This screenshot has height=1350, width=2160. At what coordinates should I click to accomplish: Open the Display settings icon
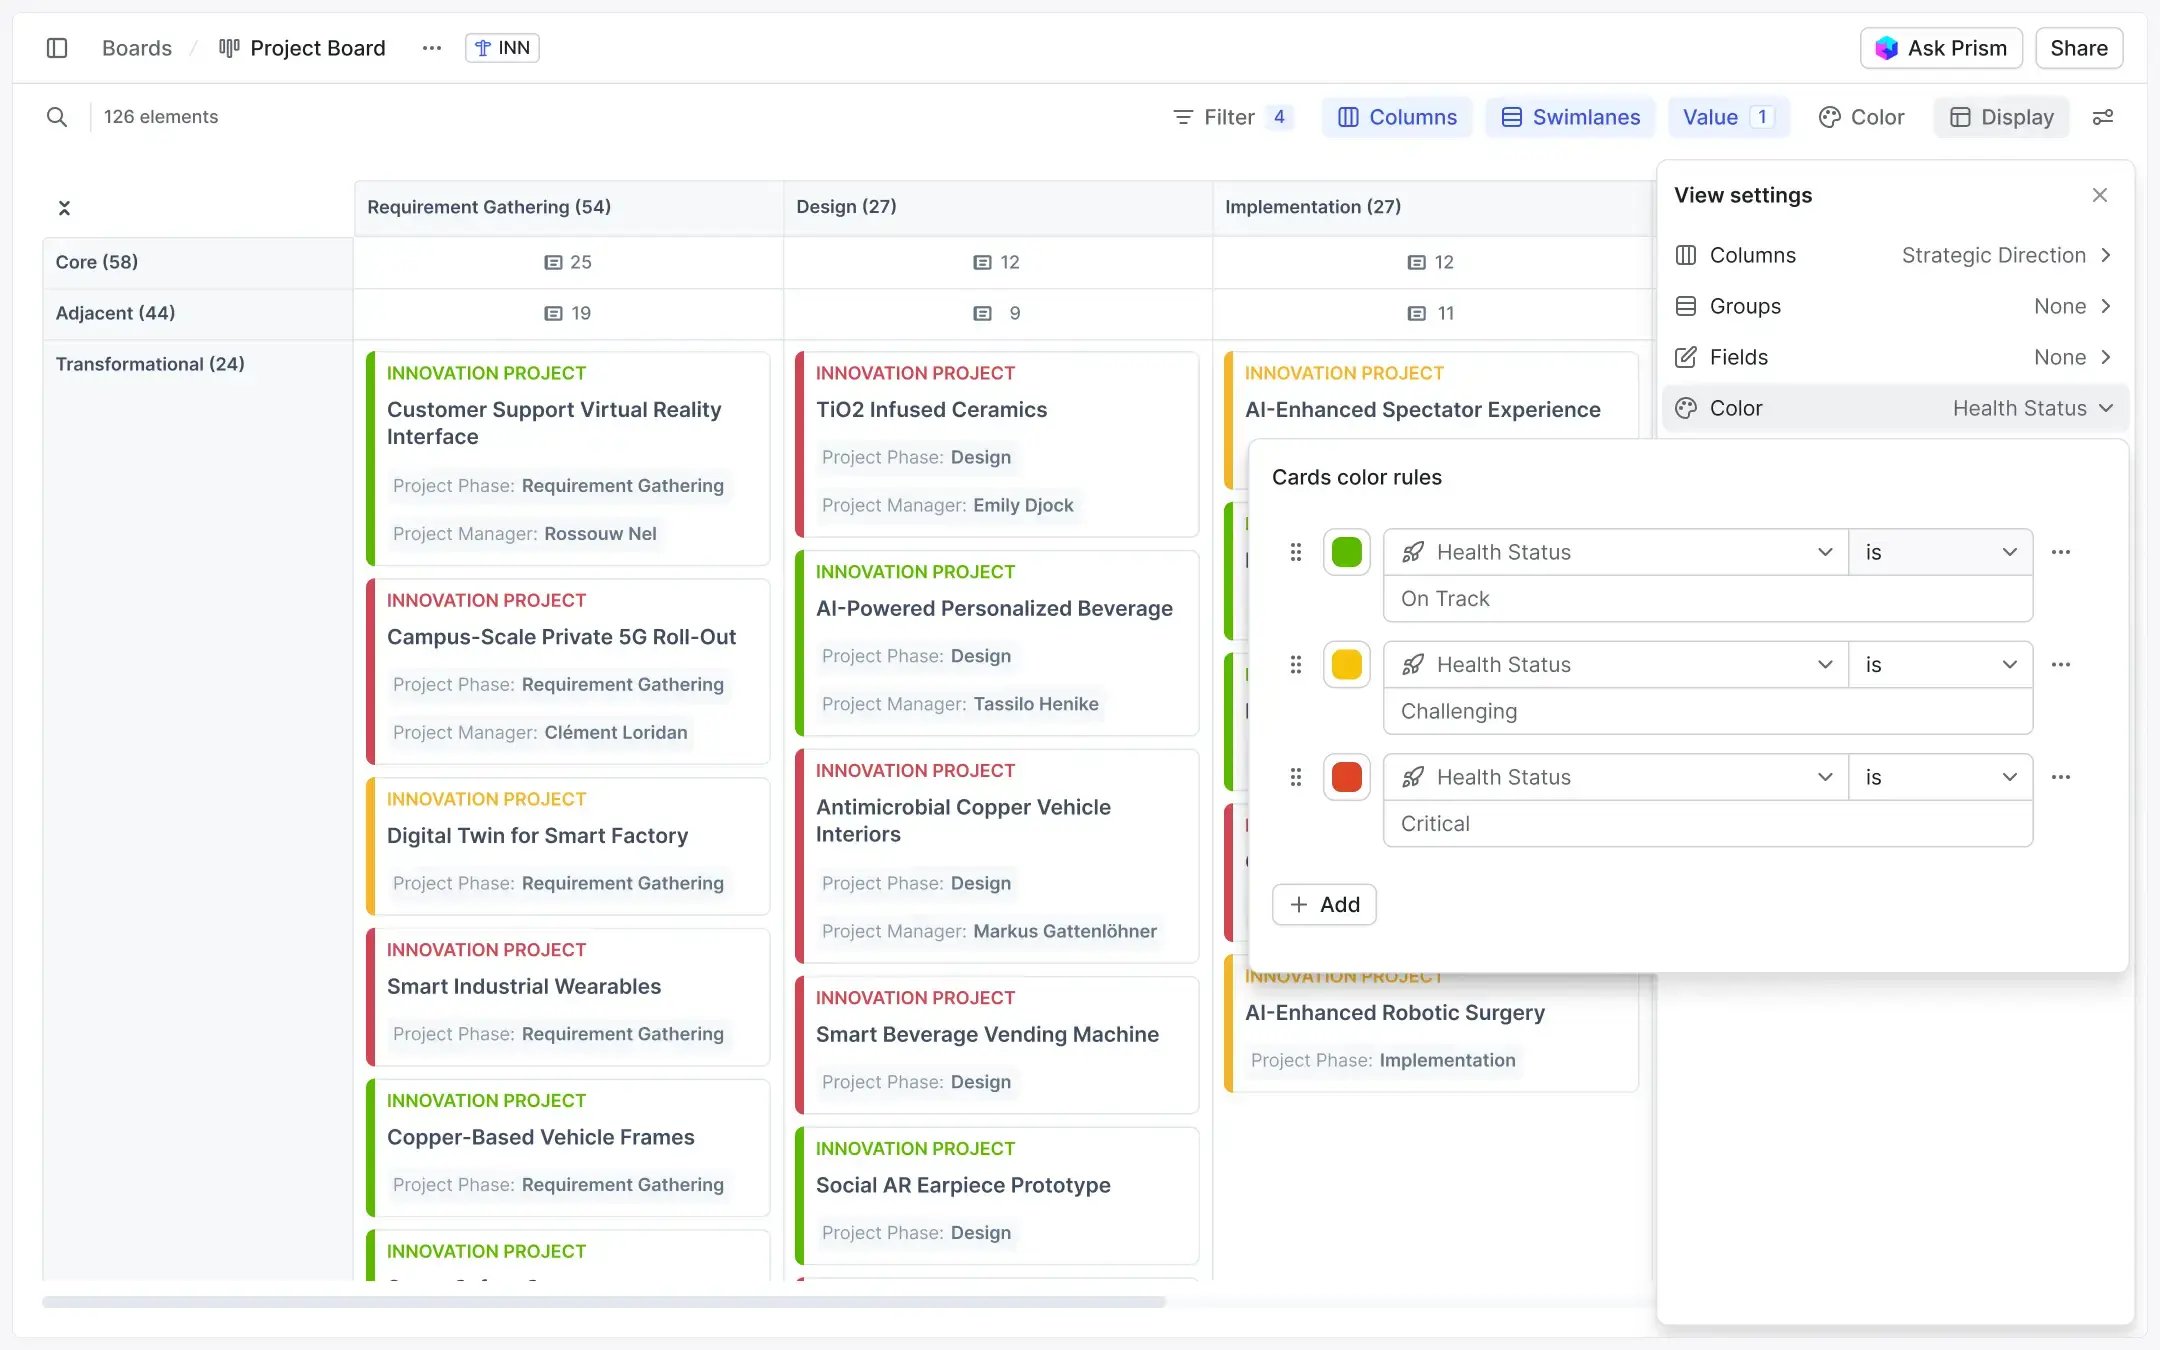pos(1962,117)
